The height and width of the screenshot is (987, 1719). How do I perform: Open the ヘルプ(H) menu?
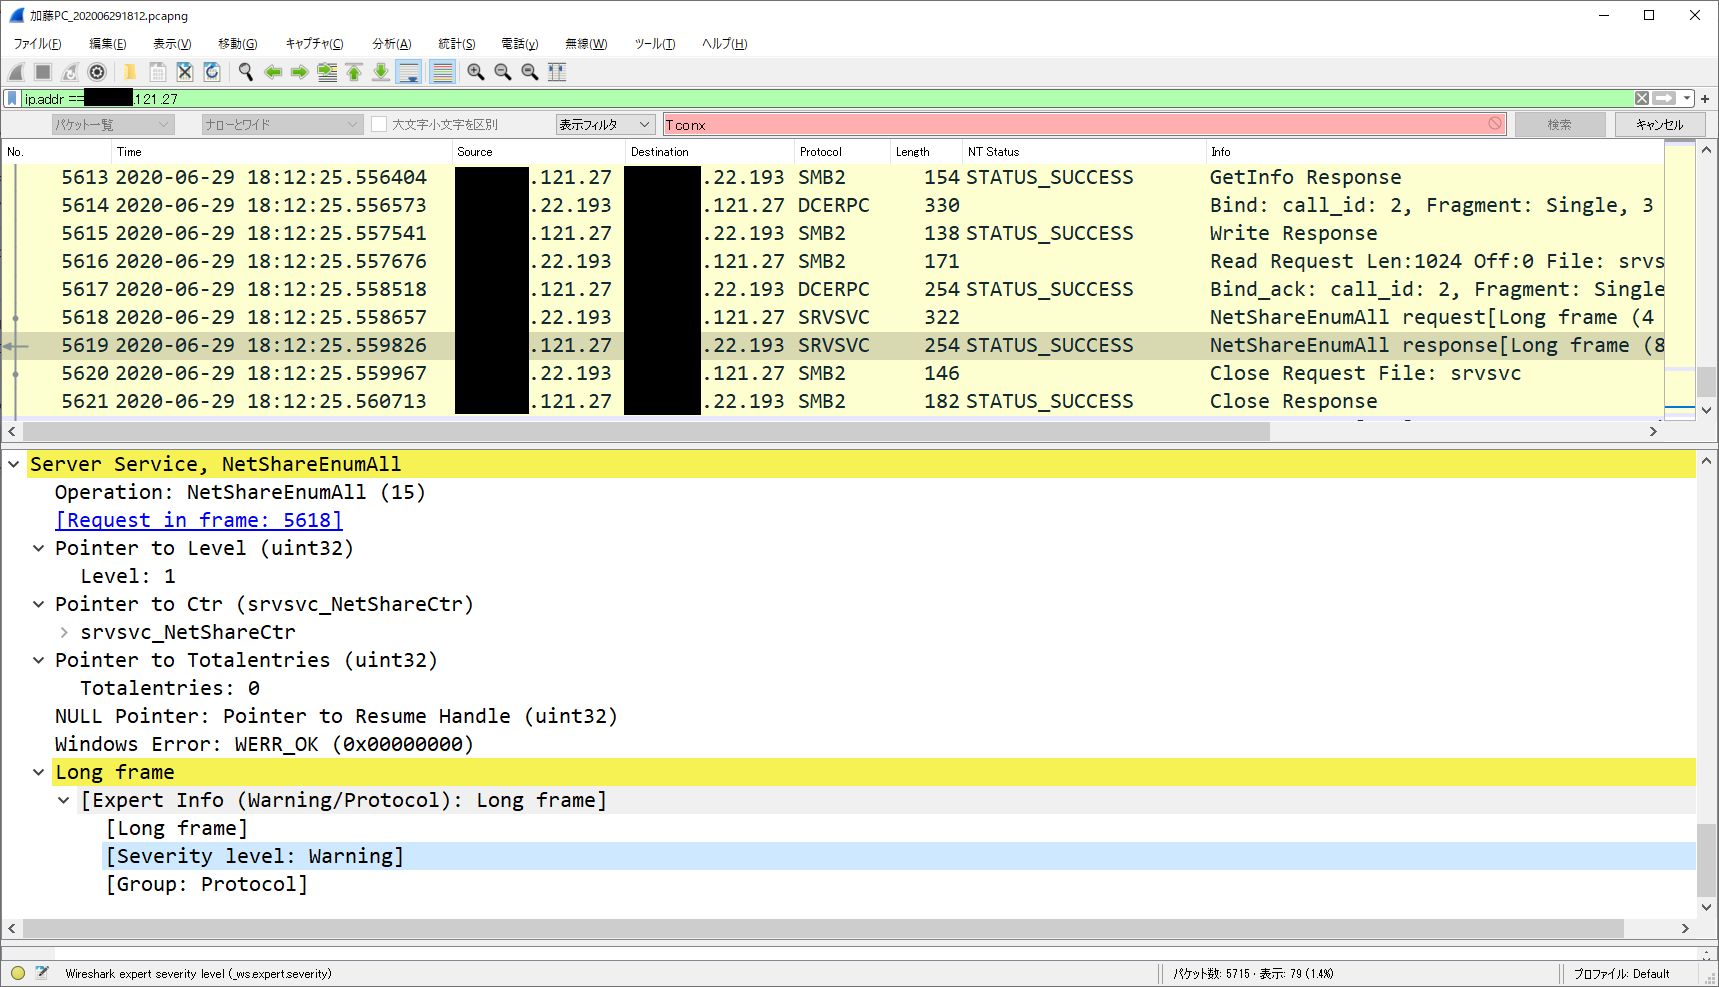725,44
